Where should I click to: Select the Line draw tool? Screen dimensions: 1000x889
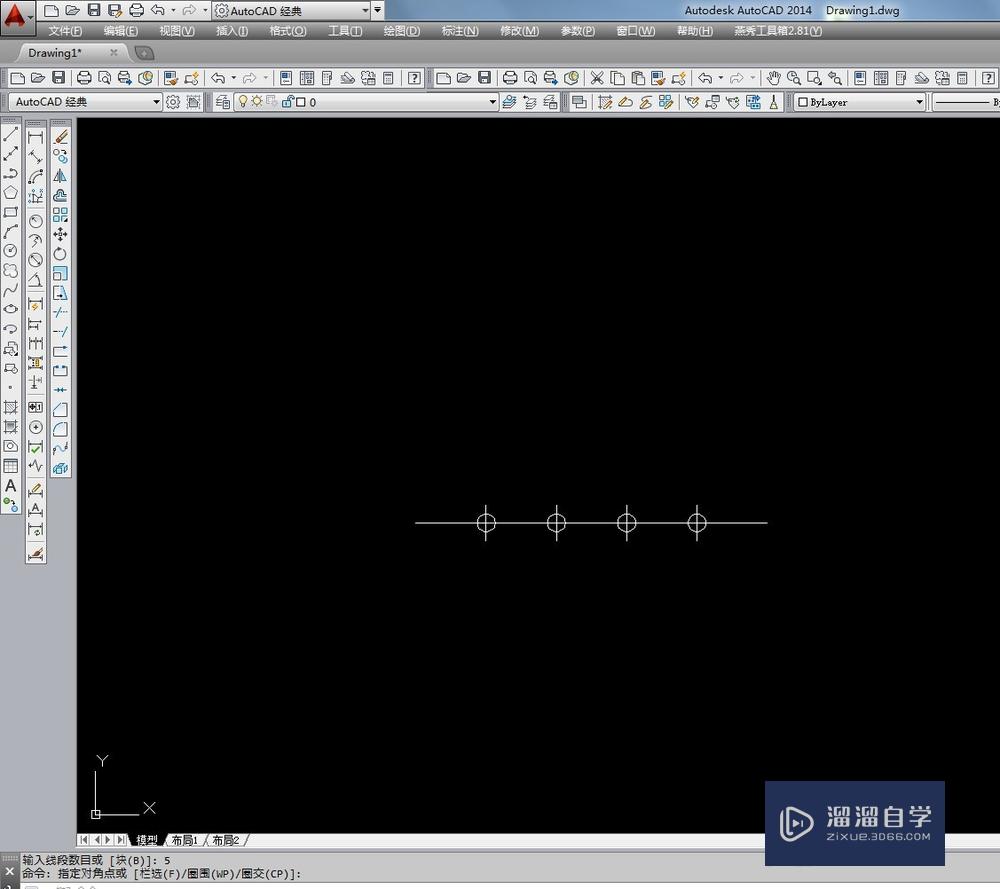[x=11, y=135]
